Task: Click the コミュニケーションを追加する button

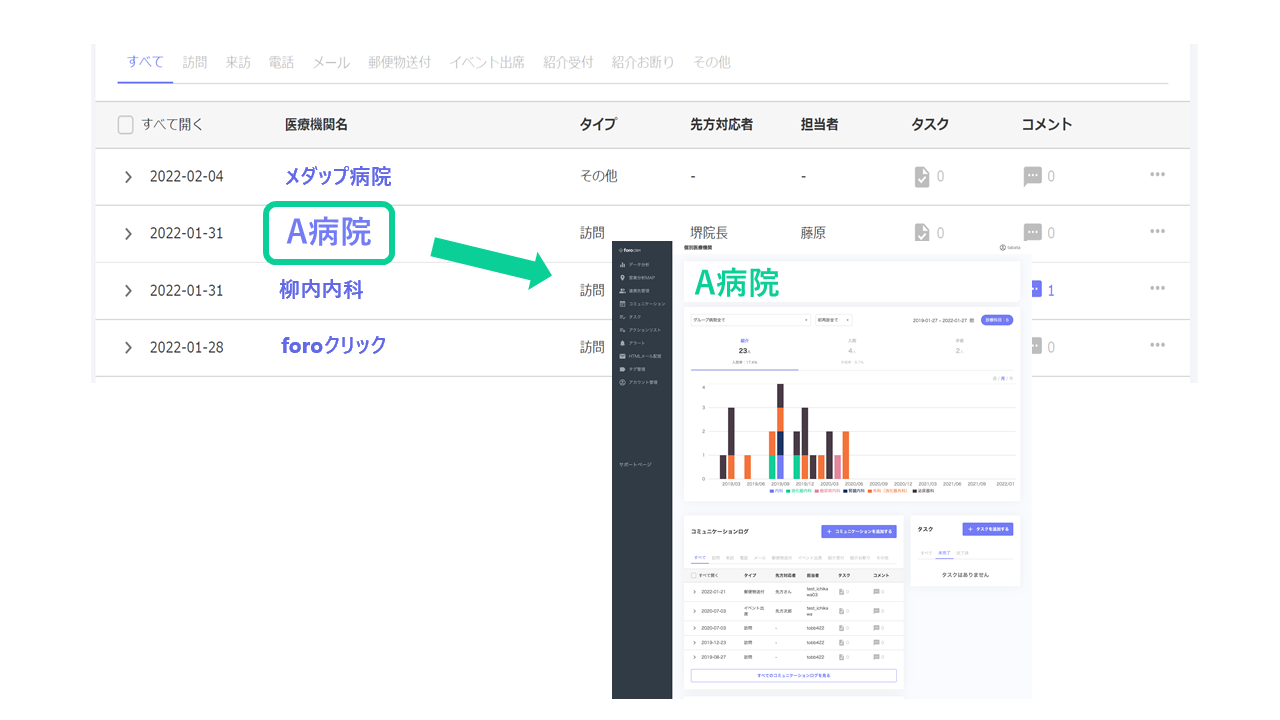Action: (859, 532)
